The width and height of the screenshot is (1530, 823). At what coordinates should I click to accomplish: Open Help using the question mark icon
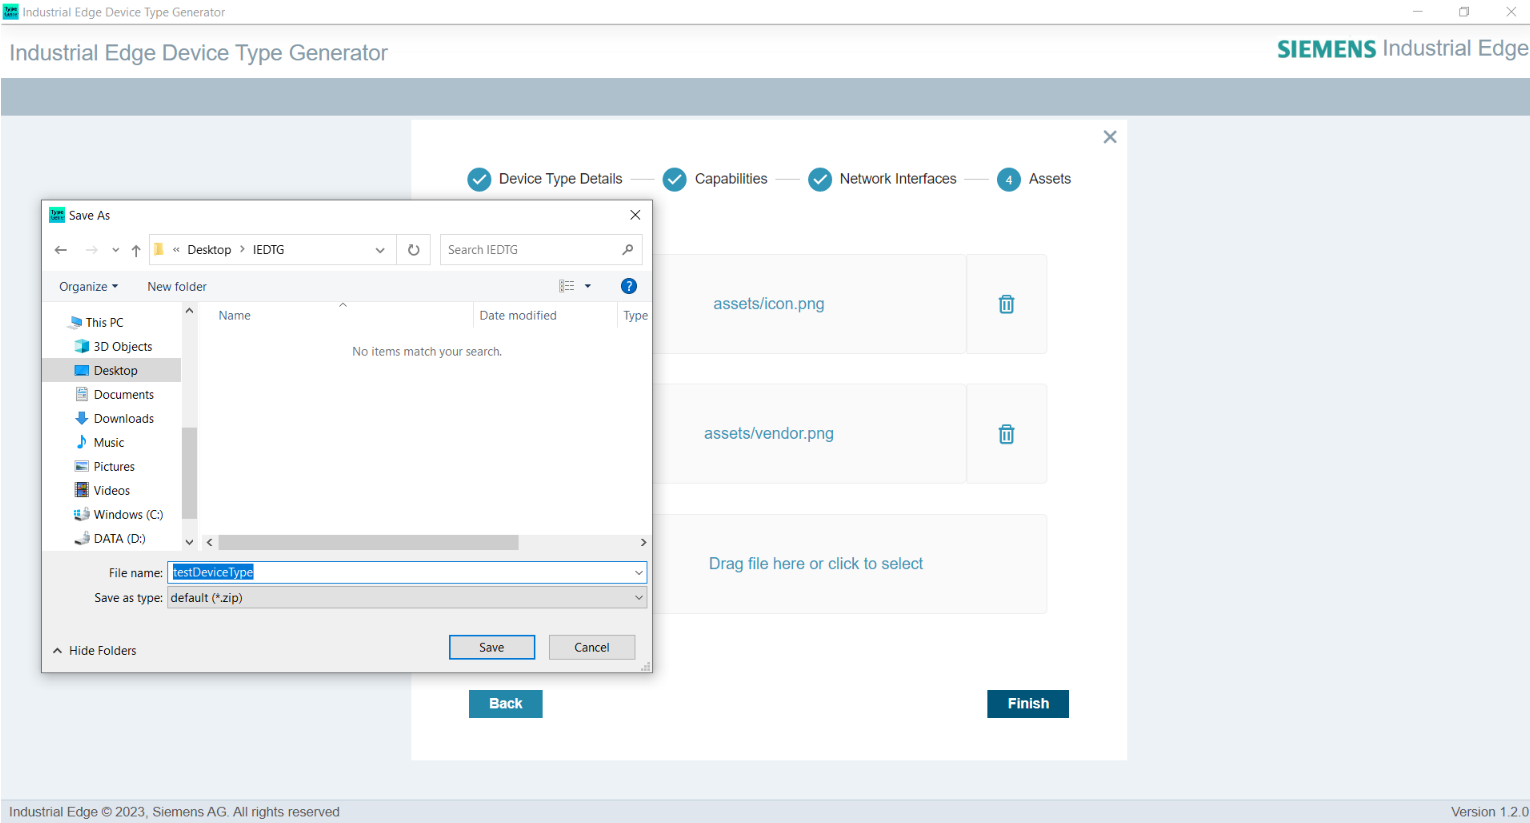(628, 285)
